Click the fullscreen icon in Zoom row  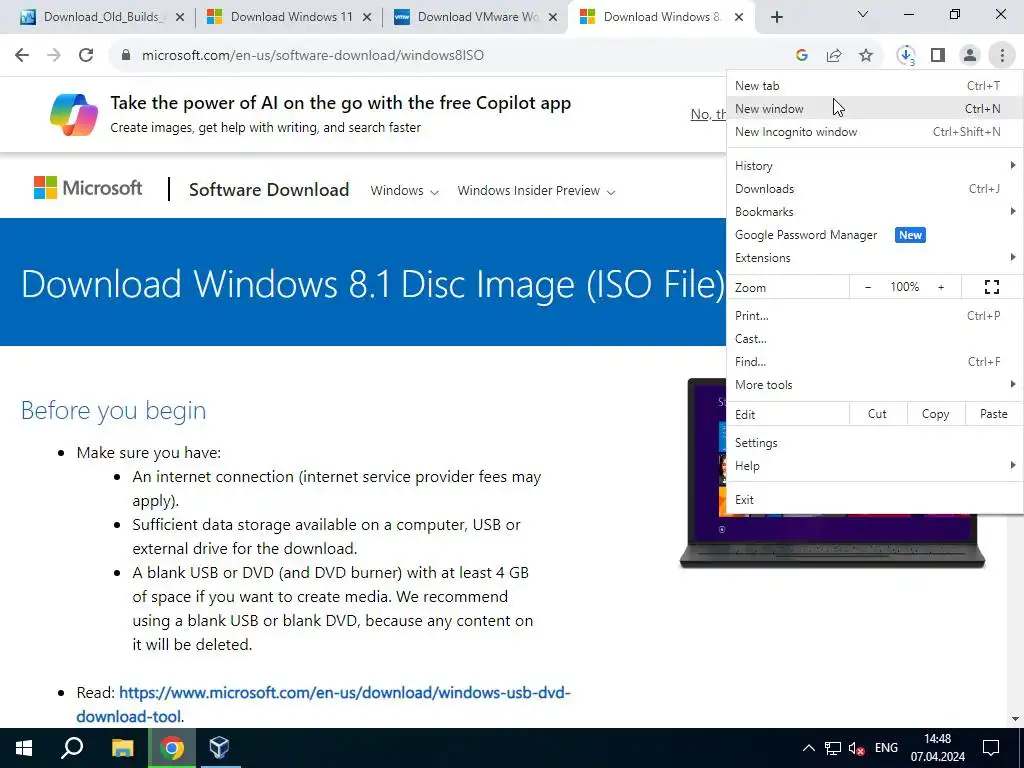(x=991, y=287)
